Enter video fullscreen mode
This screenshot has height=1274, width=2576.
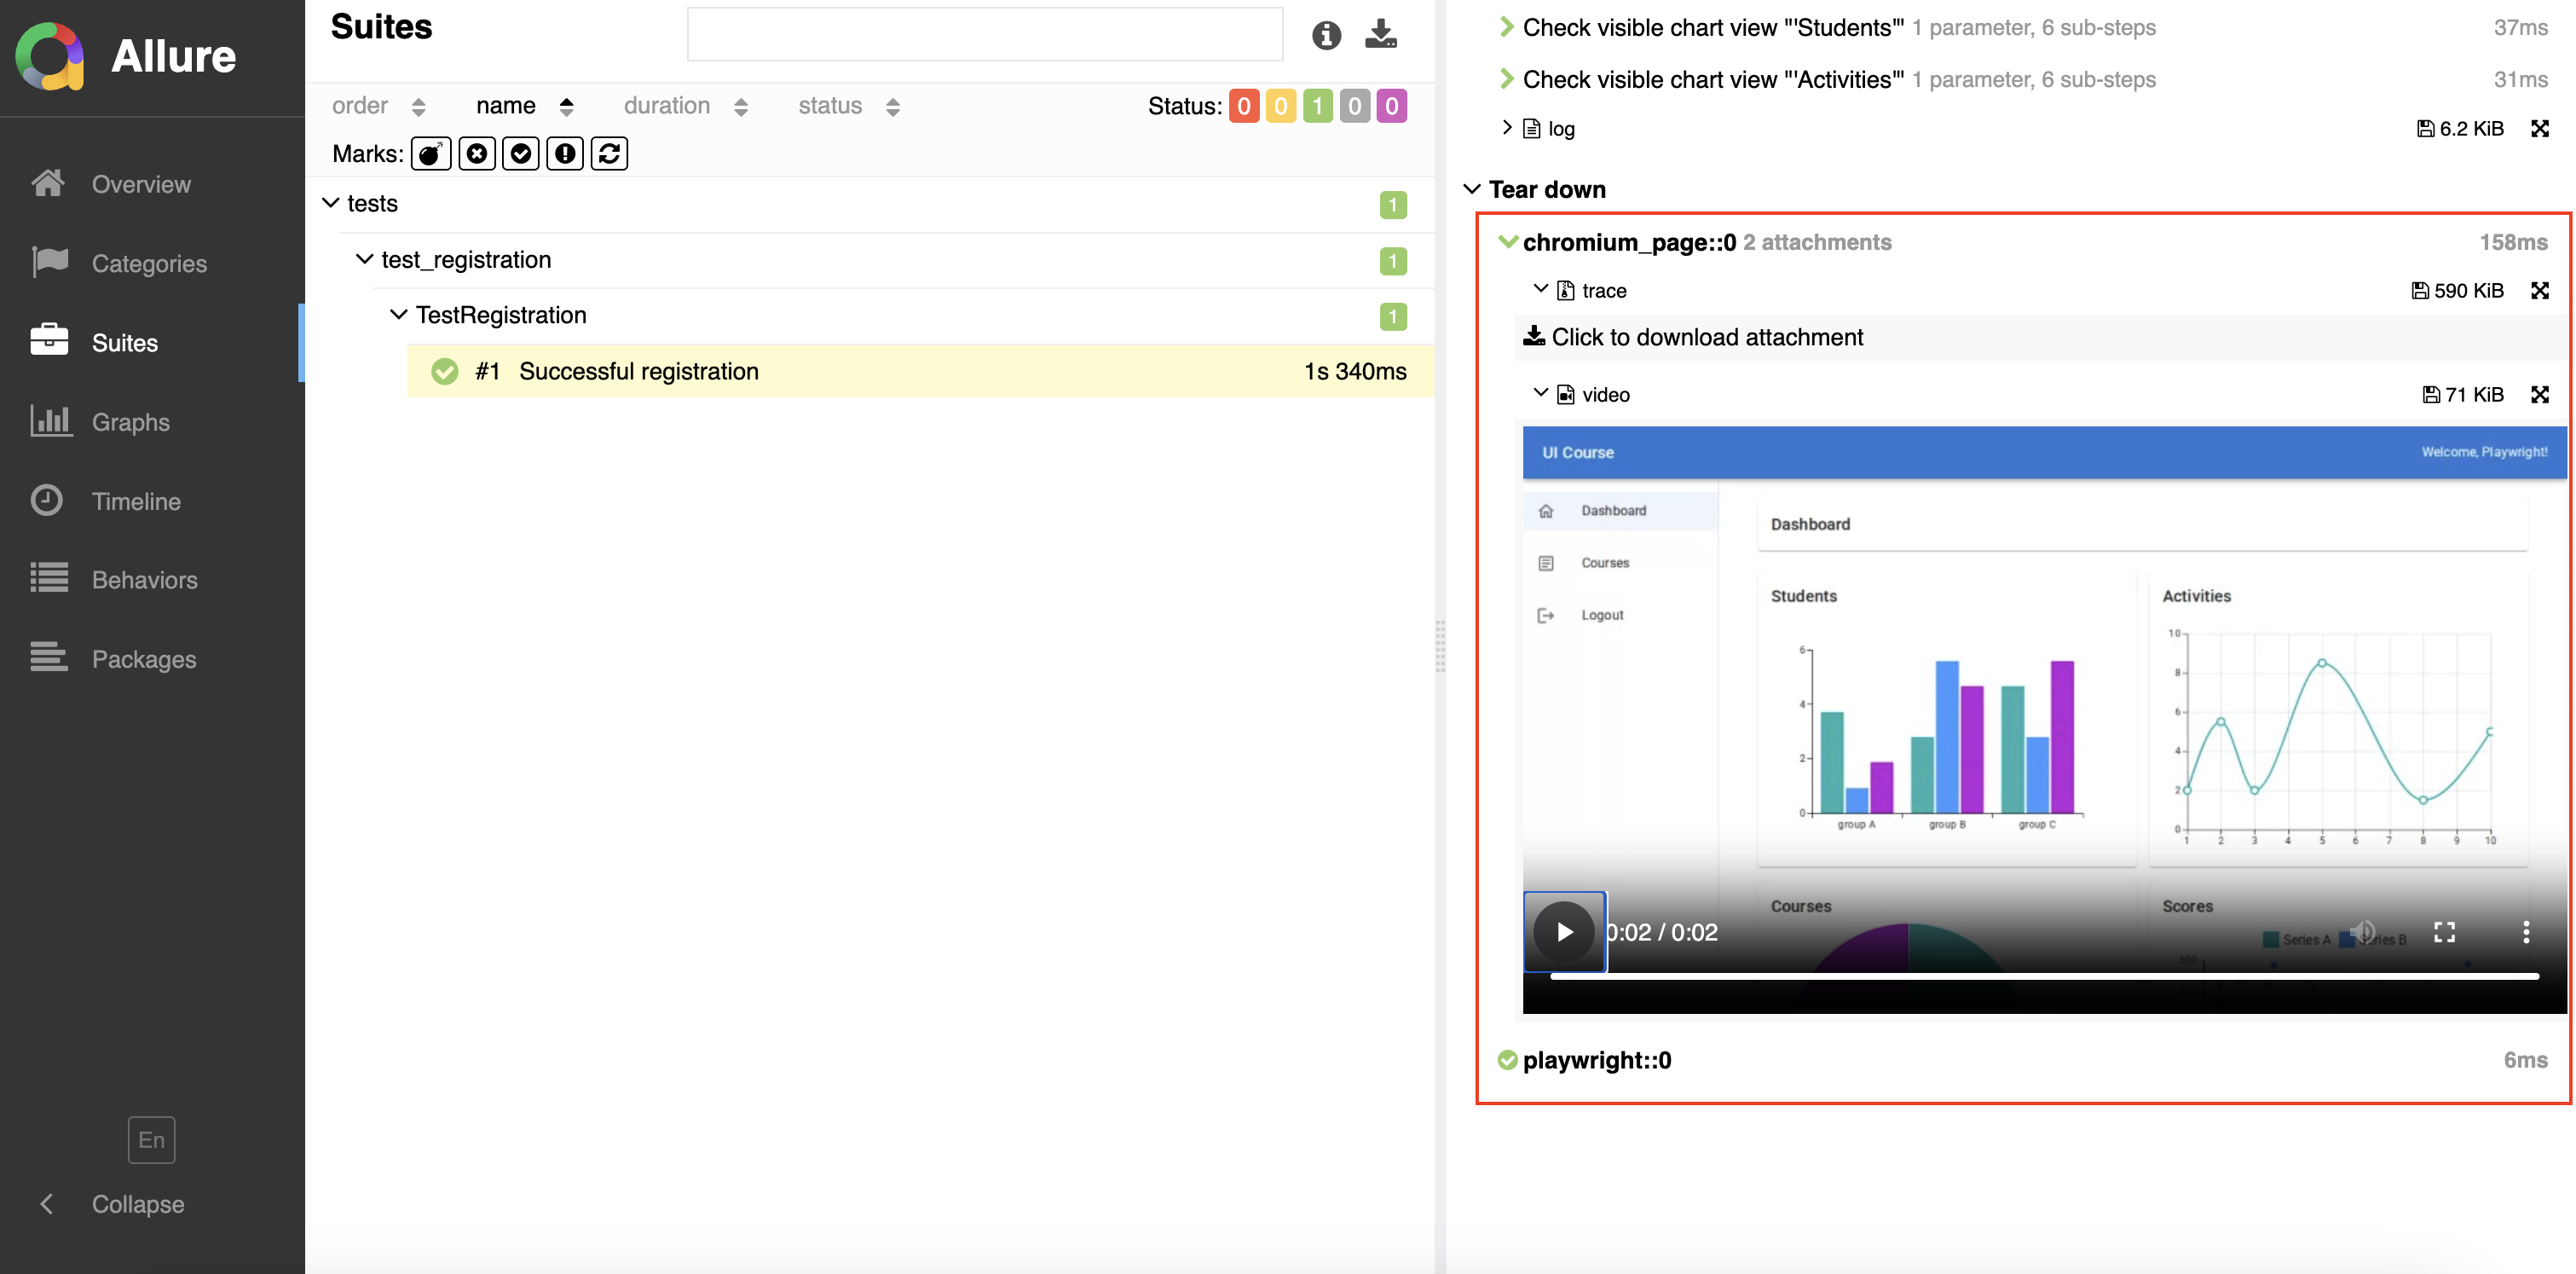[x=2444, y=932]
